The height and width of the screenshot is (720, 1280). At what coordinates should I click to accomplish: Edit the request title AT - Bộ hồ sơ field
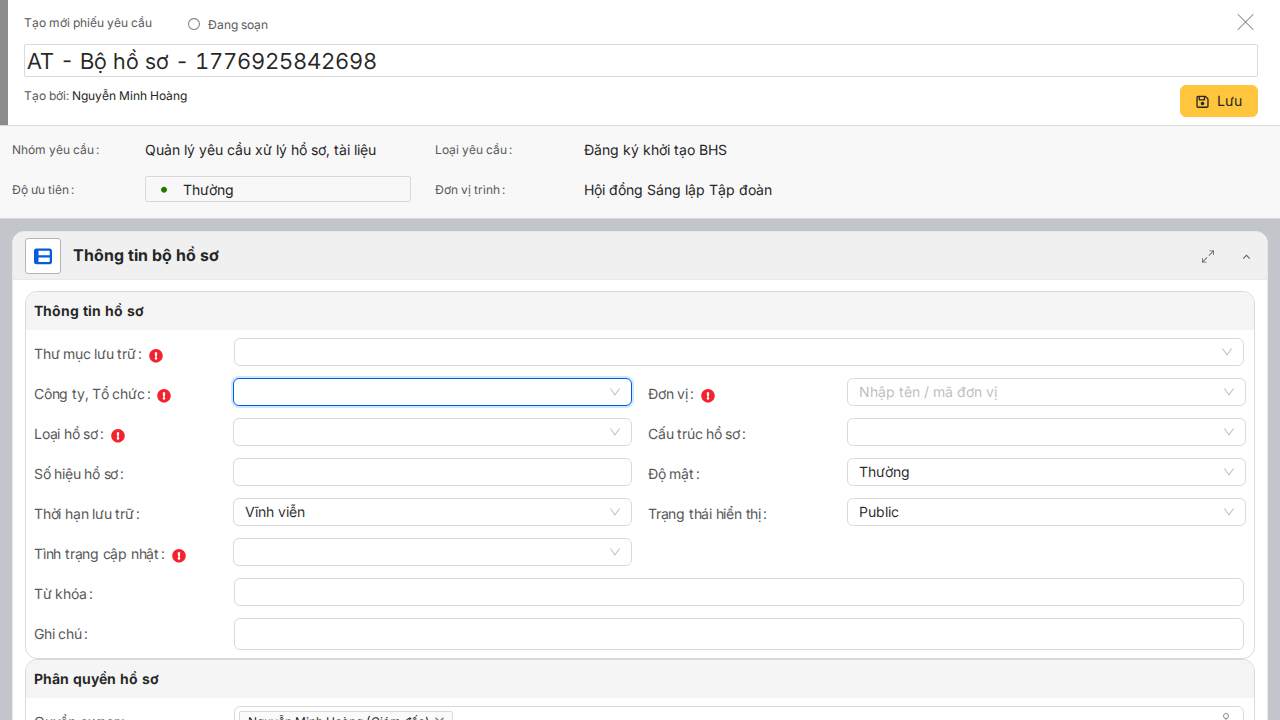(x=640, y=61)
